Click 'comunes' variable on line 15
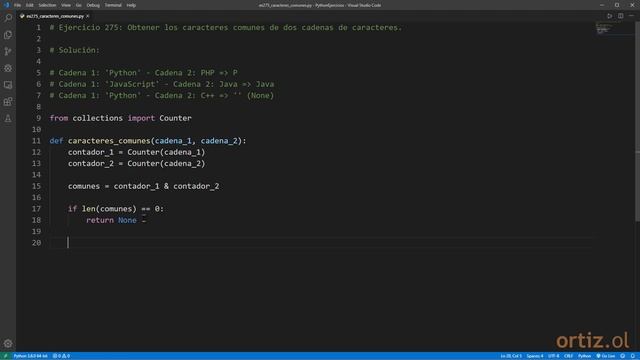This screenshot has height=360, width=640. tap(84, 186)
